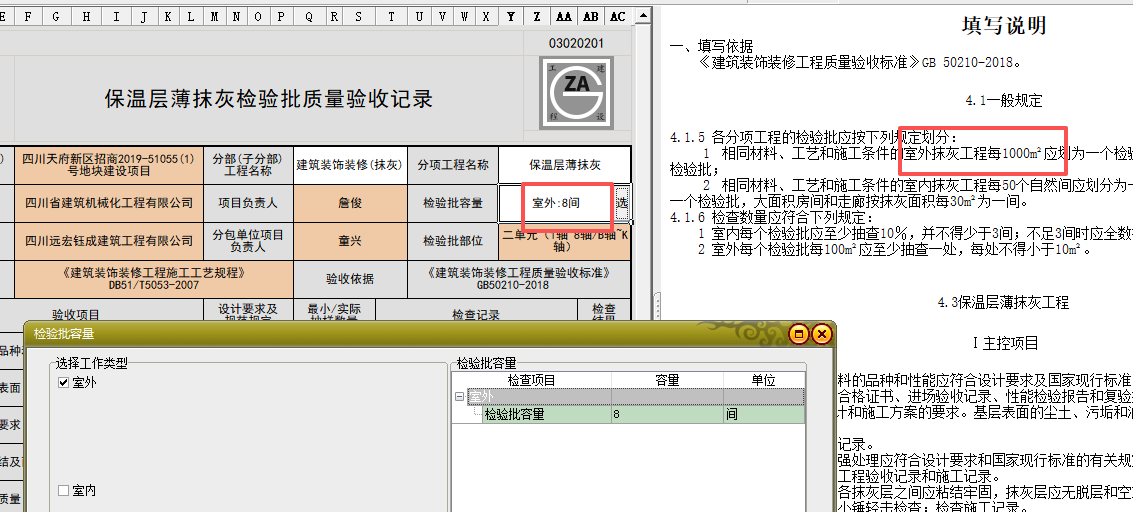Screen dimensions: 1133x512
Task: Select column header K
Action: coord(168,16)
